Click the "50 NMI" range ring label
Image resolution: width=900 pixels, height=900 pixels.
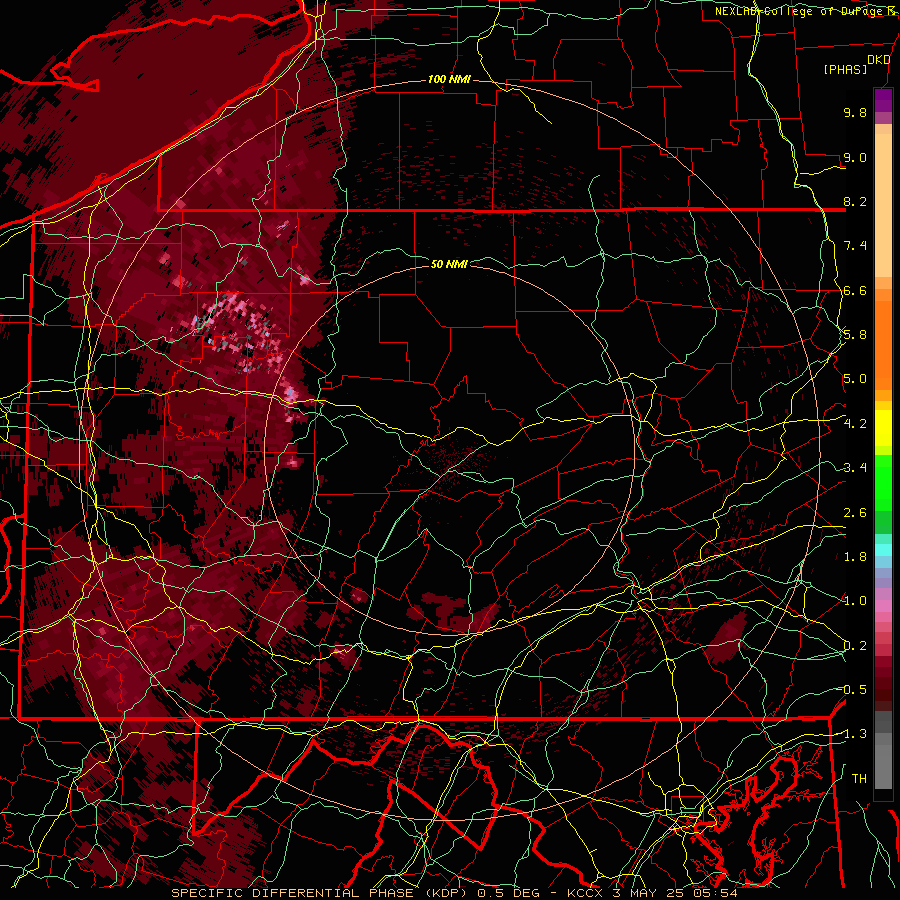(x=449, y=264)
